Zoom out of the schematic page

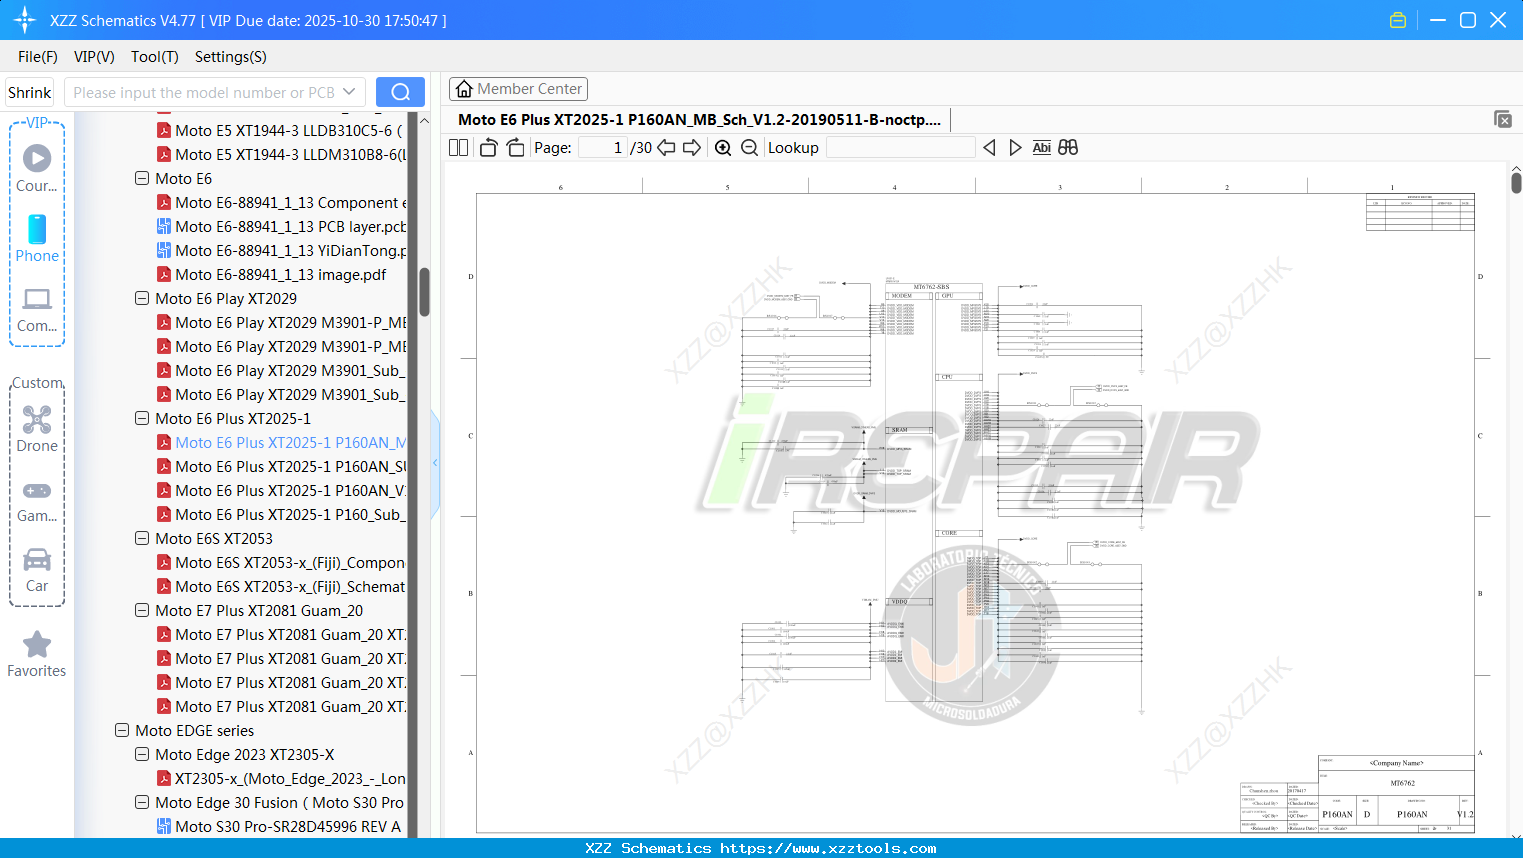(x=748, y=147)
